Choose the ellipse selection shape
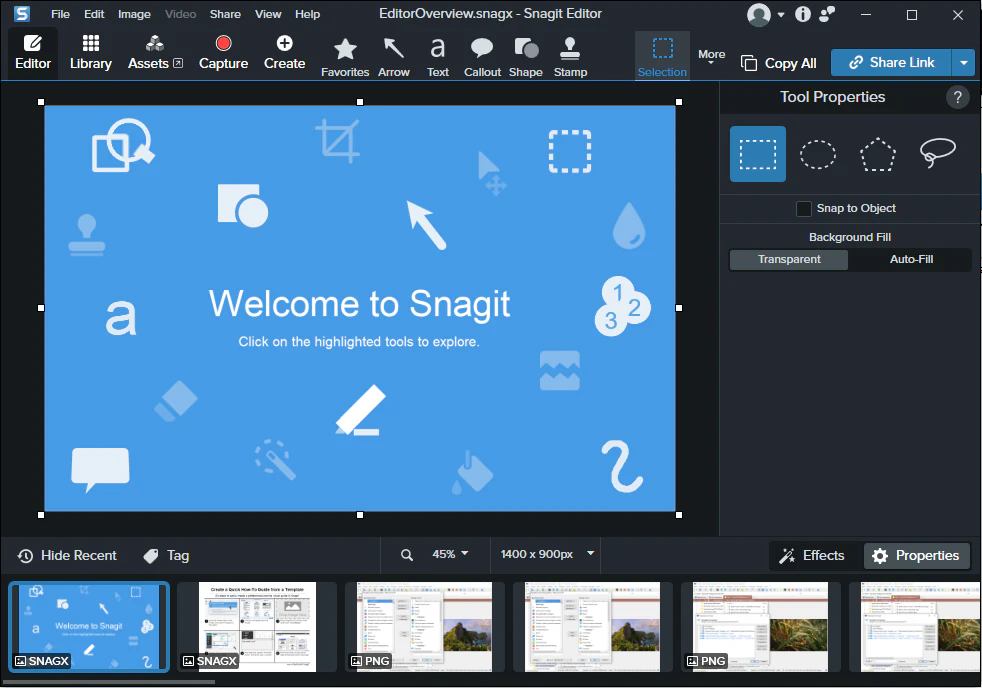The width and height of the screenshot is (982, 688). click(818, 154)
